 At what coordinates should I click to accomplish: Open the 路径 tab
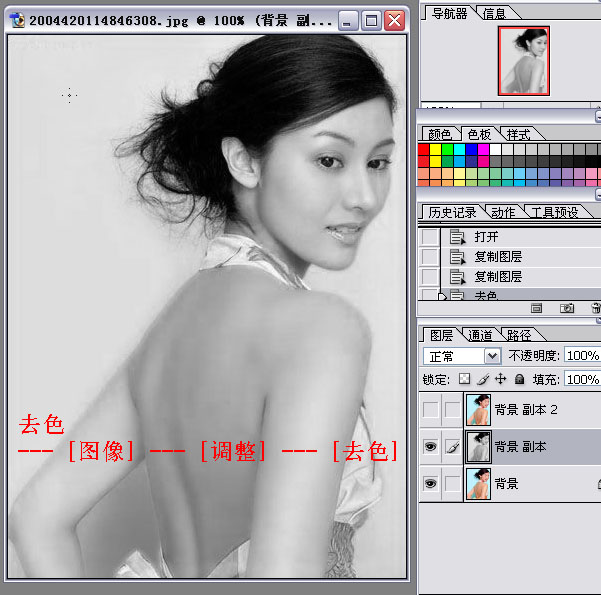[x=519, y=335]
